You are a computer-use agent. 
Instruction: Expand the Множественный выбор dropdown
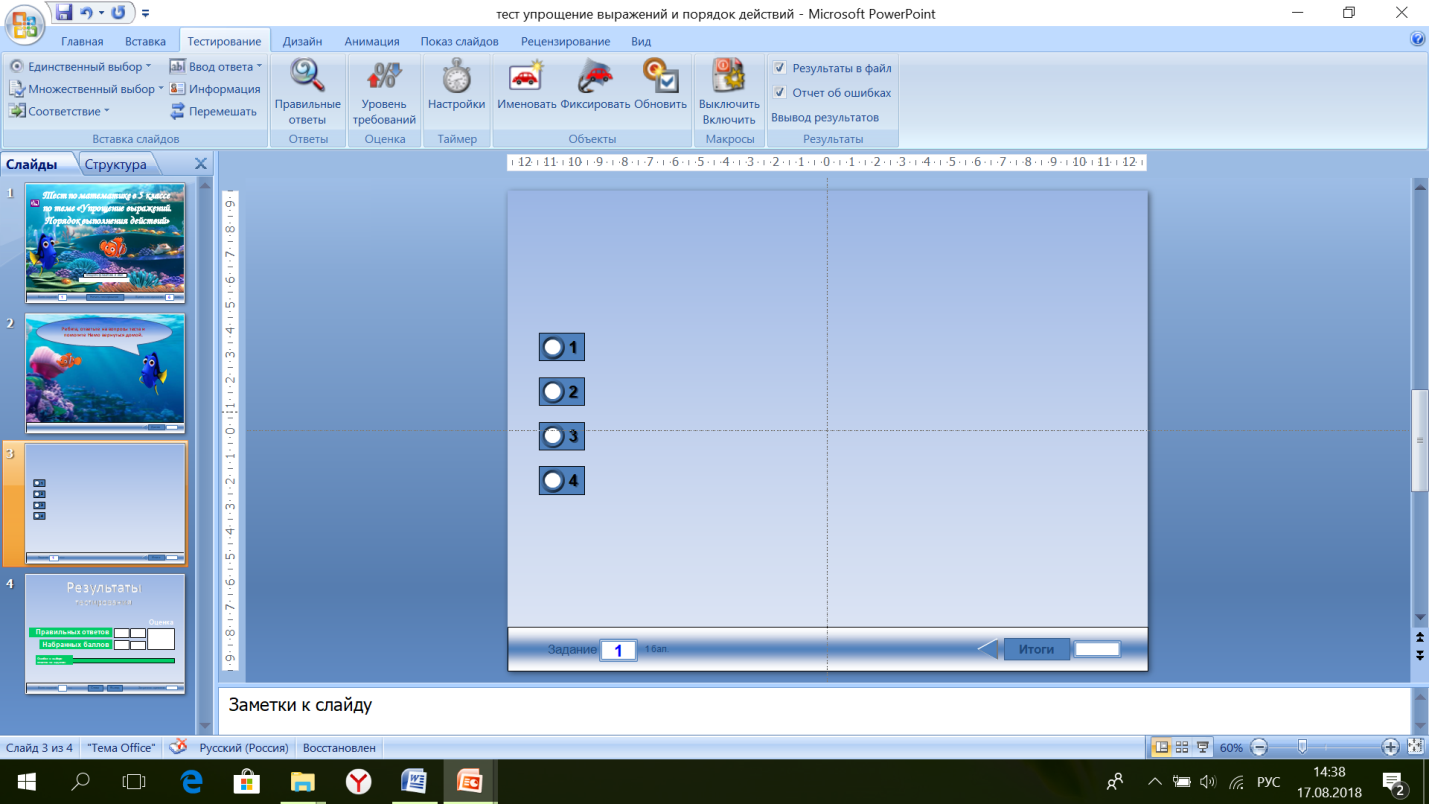(162, 89)
